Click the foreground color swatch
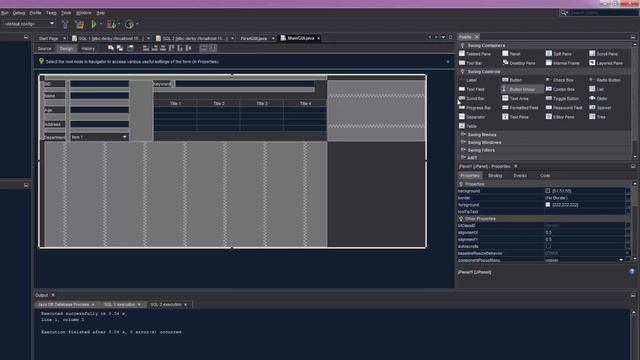Screen dimensions: 640x360 pos(548,204)
